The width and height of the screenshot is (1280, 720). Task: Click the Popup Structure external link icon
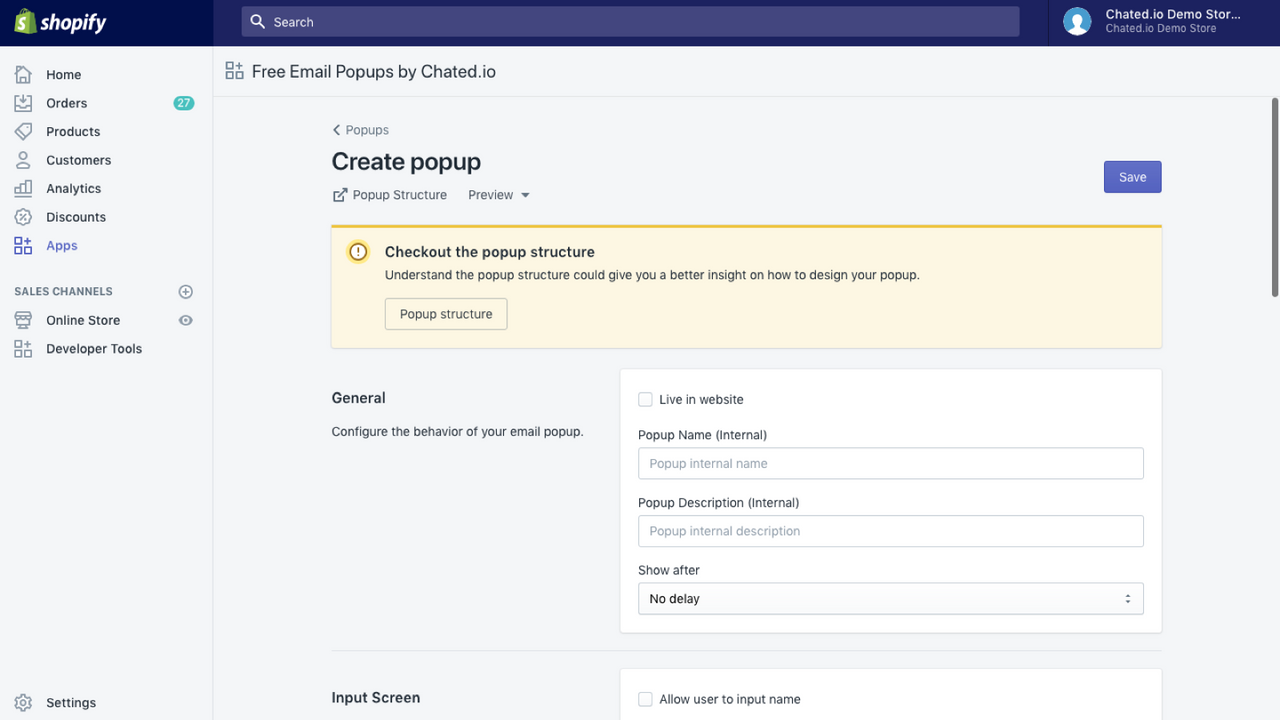[x=341, y=194]
